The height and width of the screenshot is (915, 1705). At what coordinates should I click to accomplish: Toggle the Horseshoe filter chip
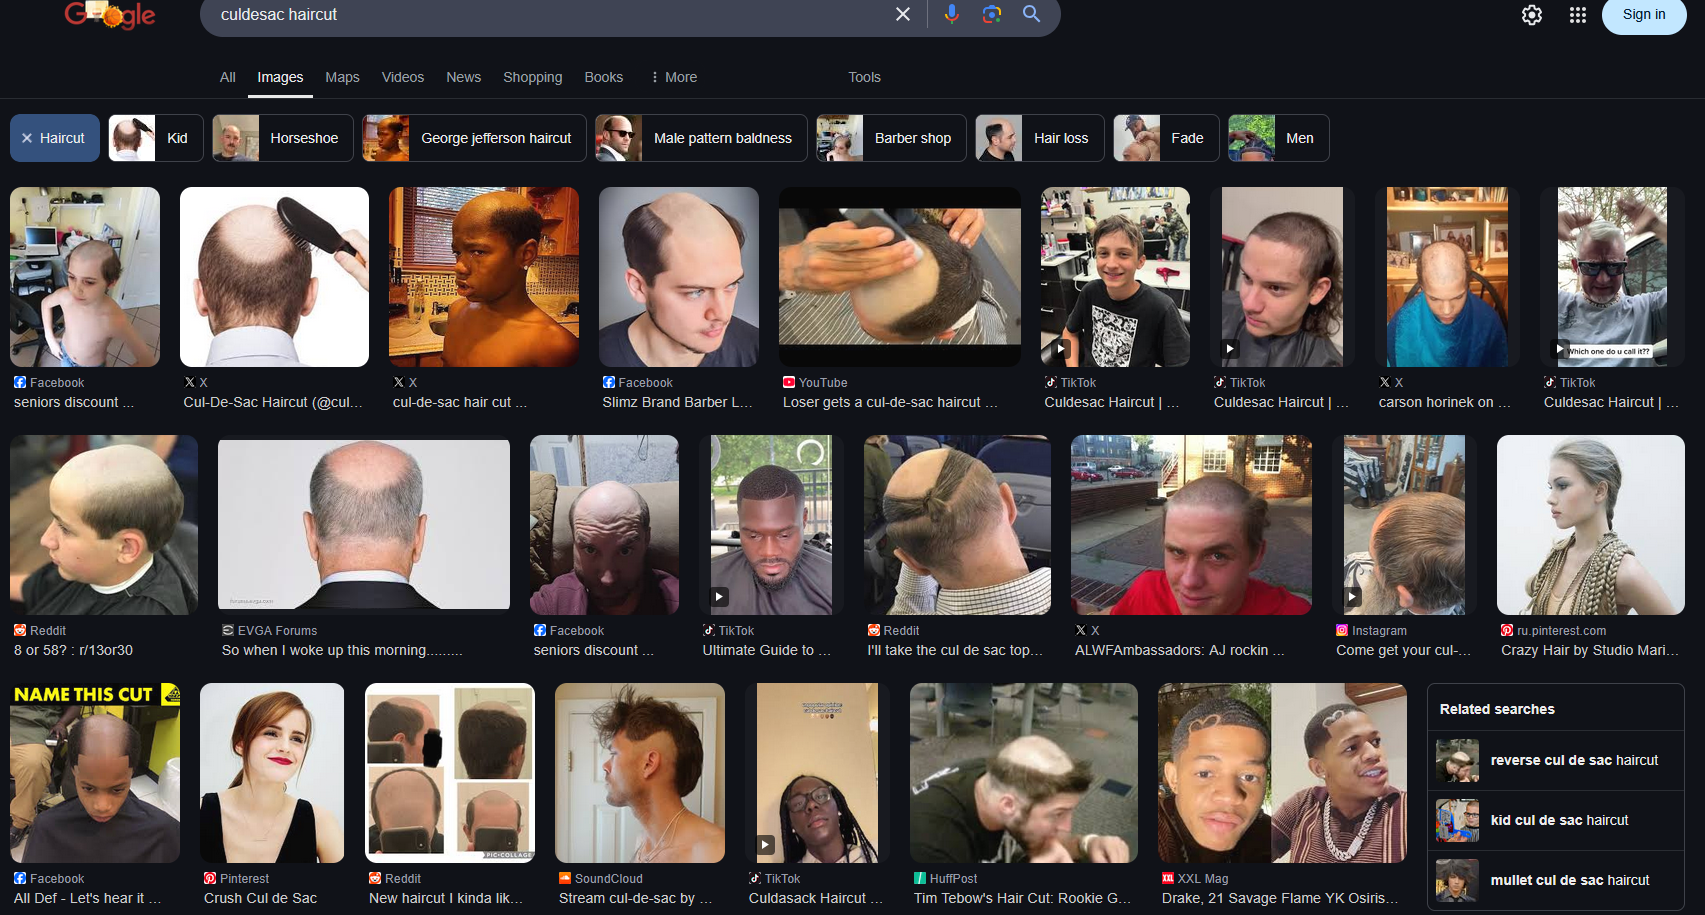(x=283, y=138)
